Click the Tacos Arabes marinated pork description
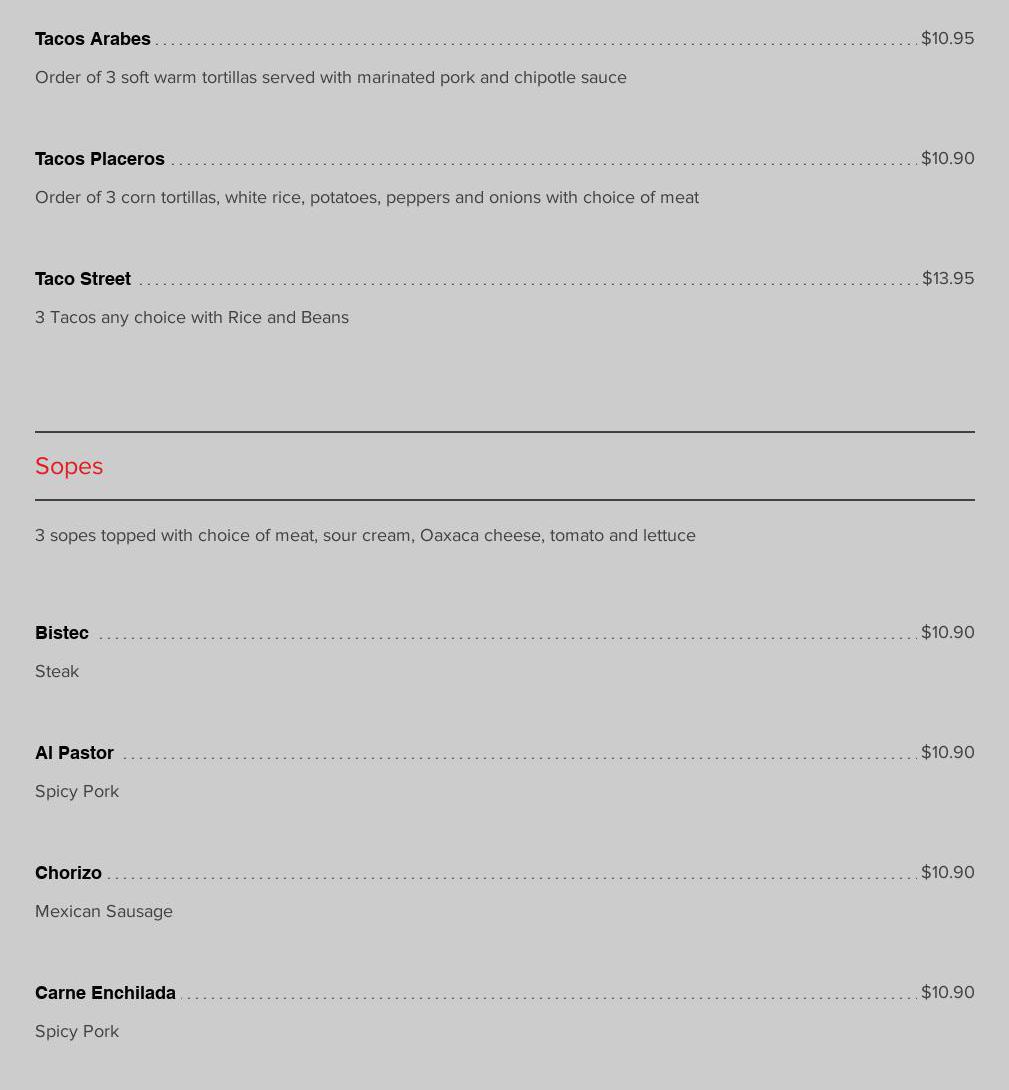Screen dimensions: 1009x1090 coord(331,77)
